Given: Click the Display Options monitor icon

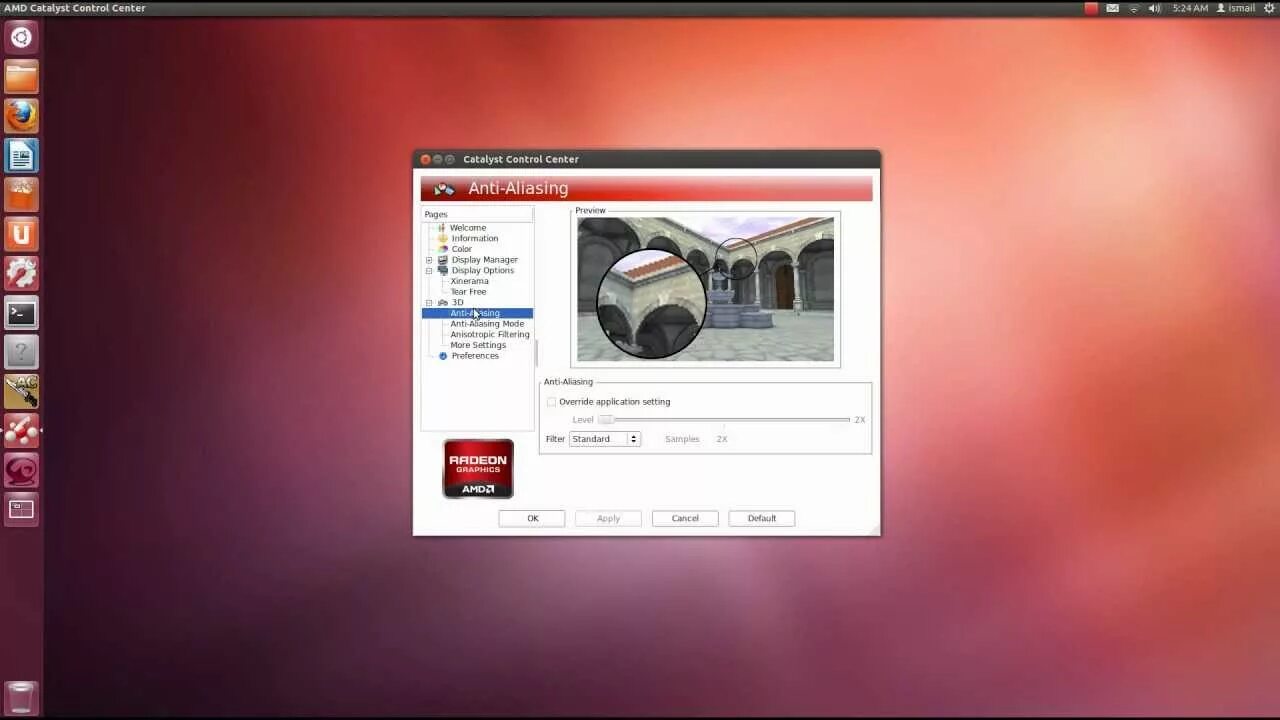Looking at the screenshot, I should tap(443, 270).
